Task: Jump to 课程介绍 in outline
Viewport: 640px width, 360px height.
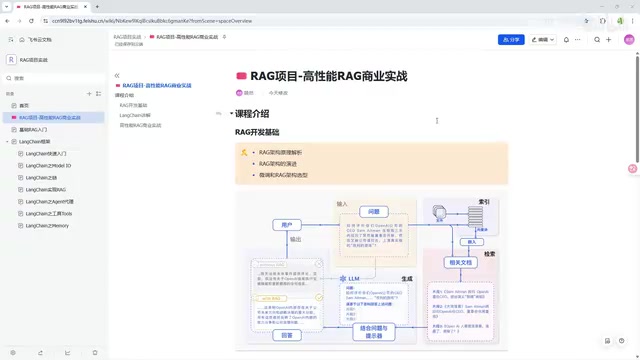Action: click(124, 95)
